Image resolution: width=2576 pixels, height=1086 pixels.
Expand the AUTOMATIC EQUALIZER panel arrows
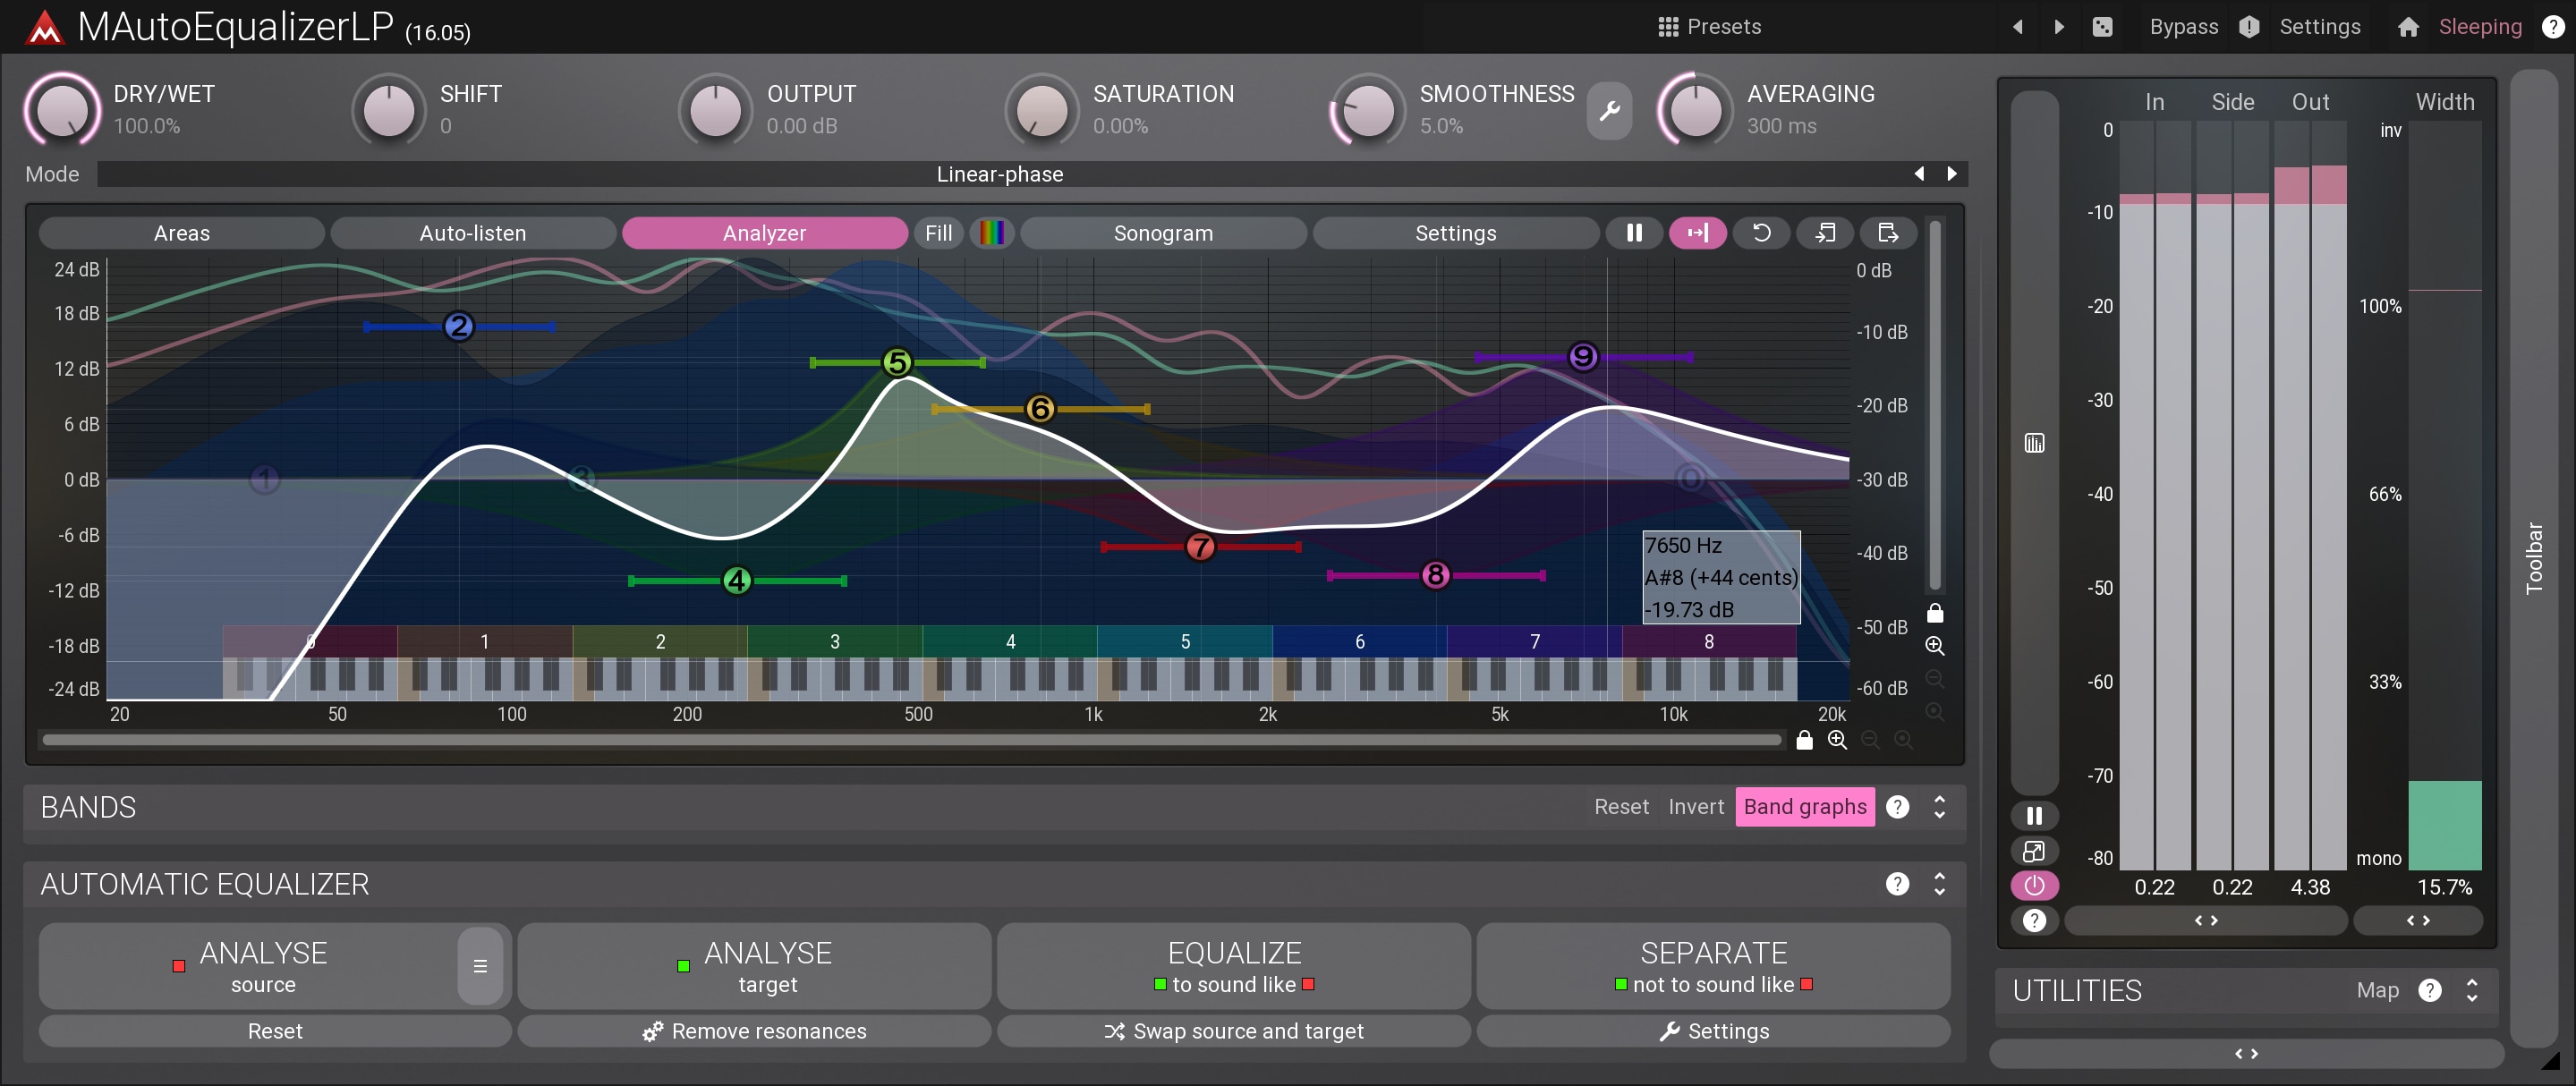point(1940,884)
